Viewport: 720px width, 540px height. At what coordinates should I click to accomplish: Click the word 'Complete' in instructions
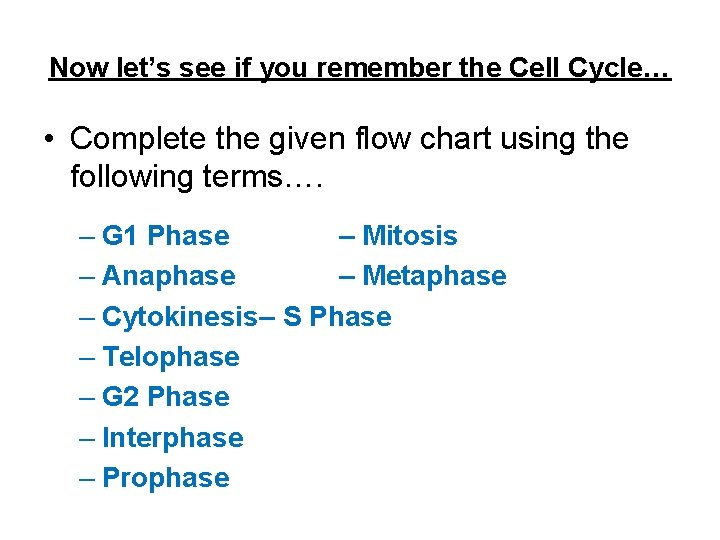(x=138, y=139)
